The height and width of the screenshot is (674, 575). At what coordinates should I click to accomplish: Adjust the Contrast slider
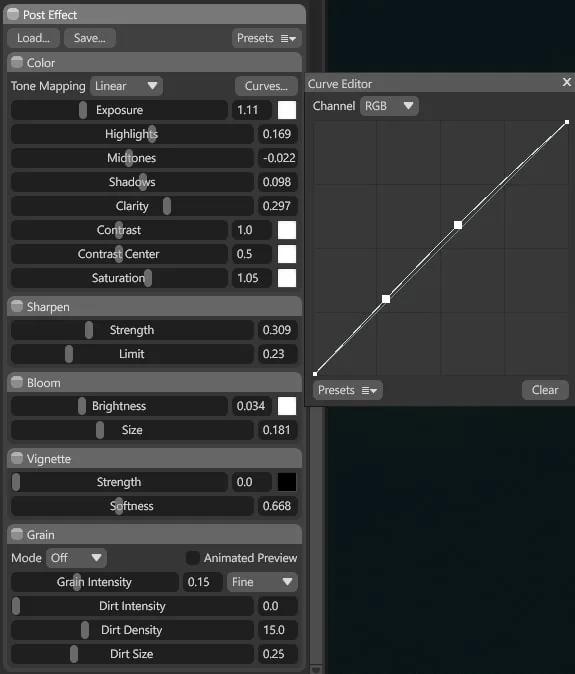(x=119, y=230)
